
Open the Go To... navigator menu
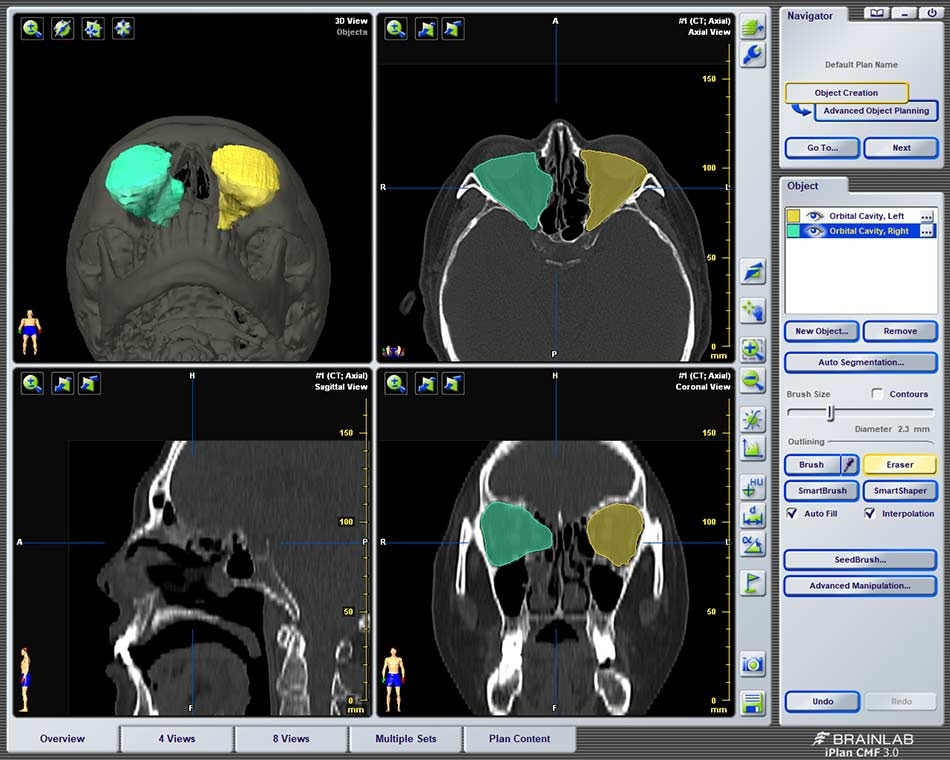click(821, 148)
